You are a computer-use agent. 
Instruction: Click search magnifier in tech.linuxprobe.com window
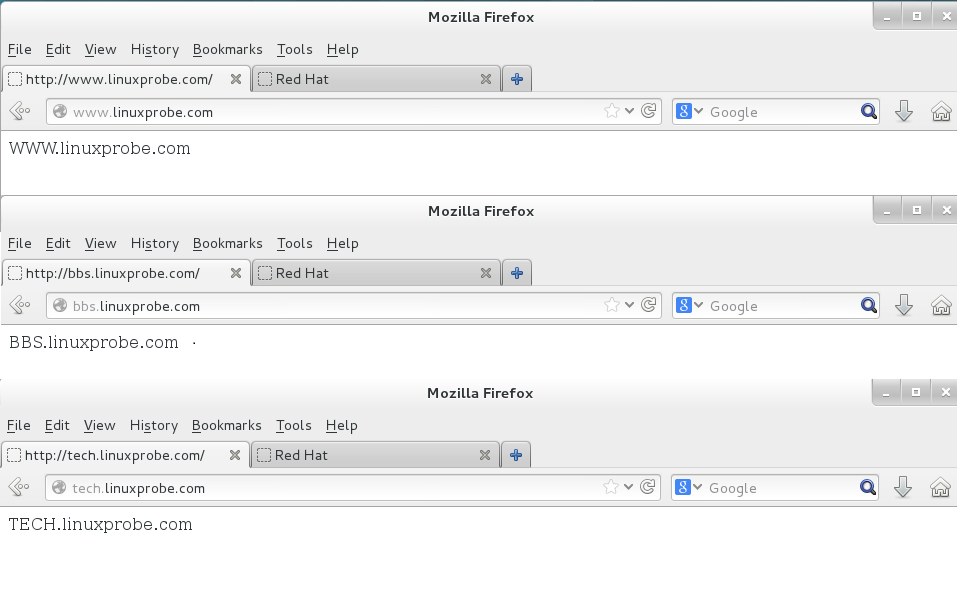pos(868,488)
